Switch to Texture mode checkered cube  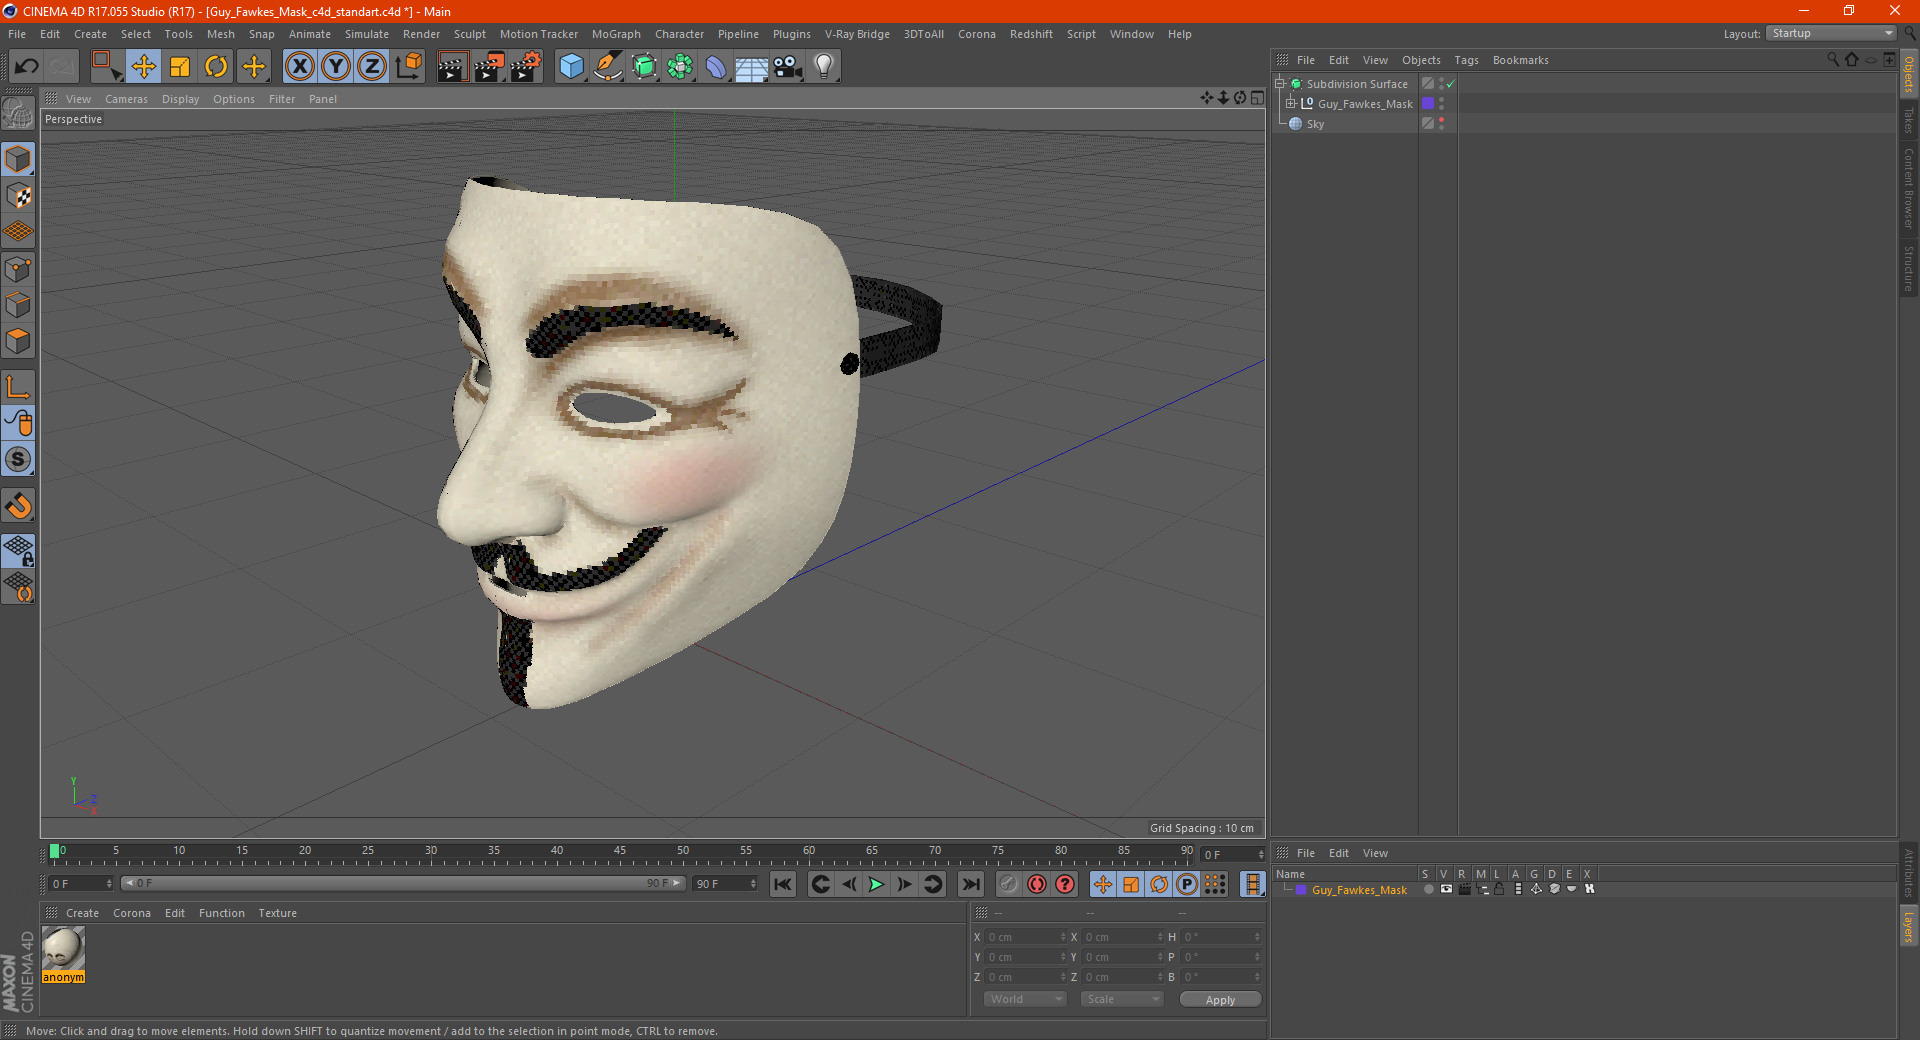coord(18,196)
